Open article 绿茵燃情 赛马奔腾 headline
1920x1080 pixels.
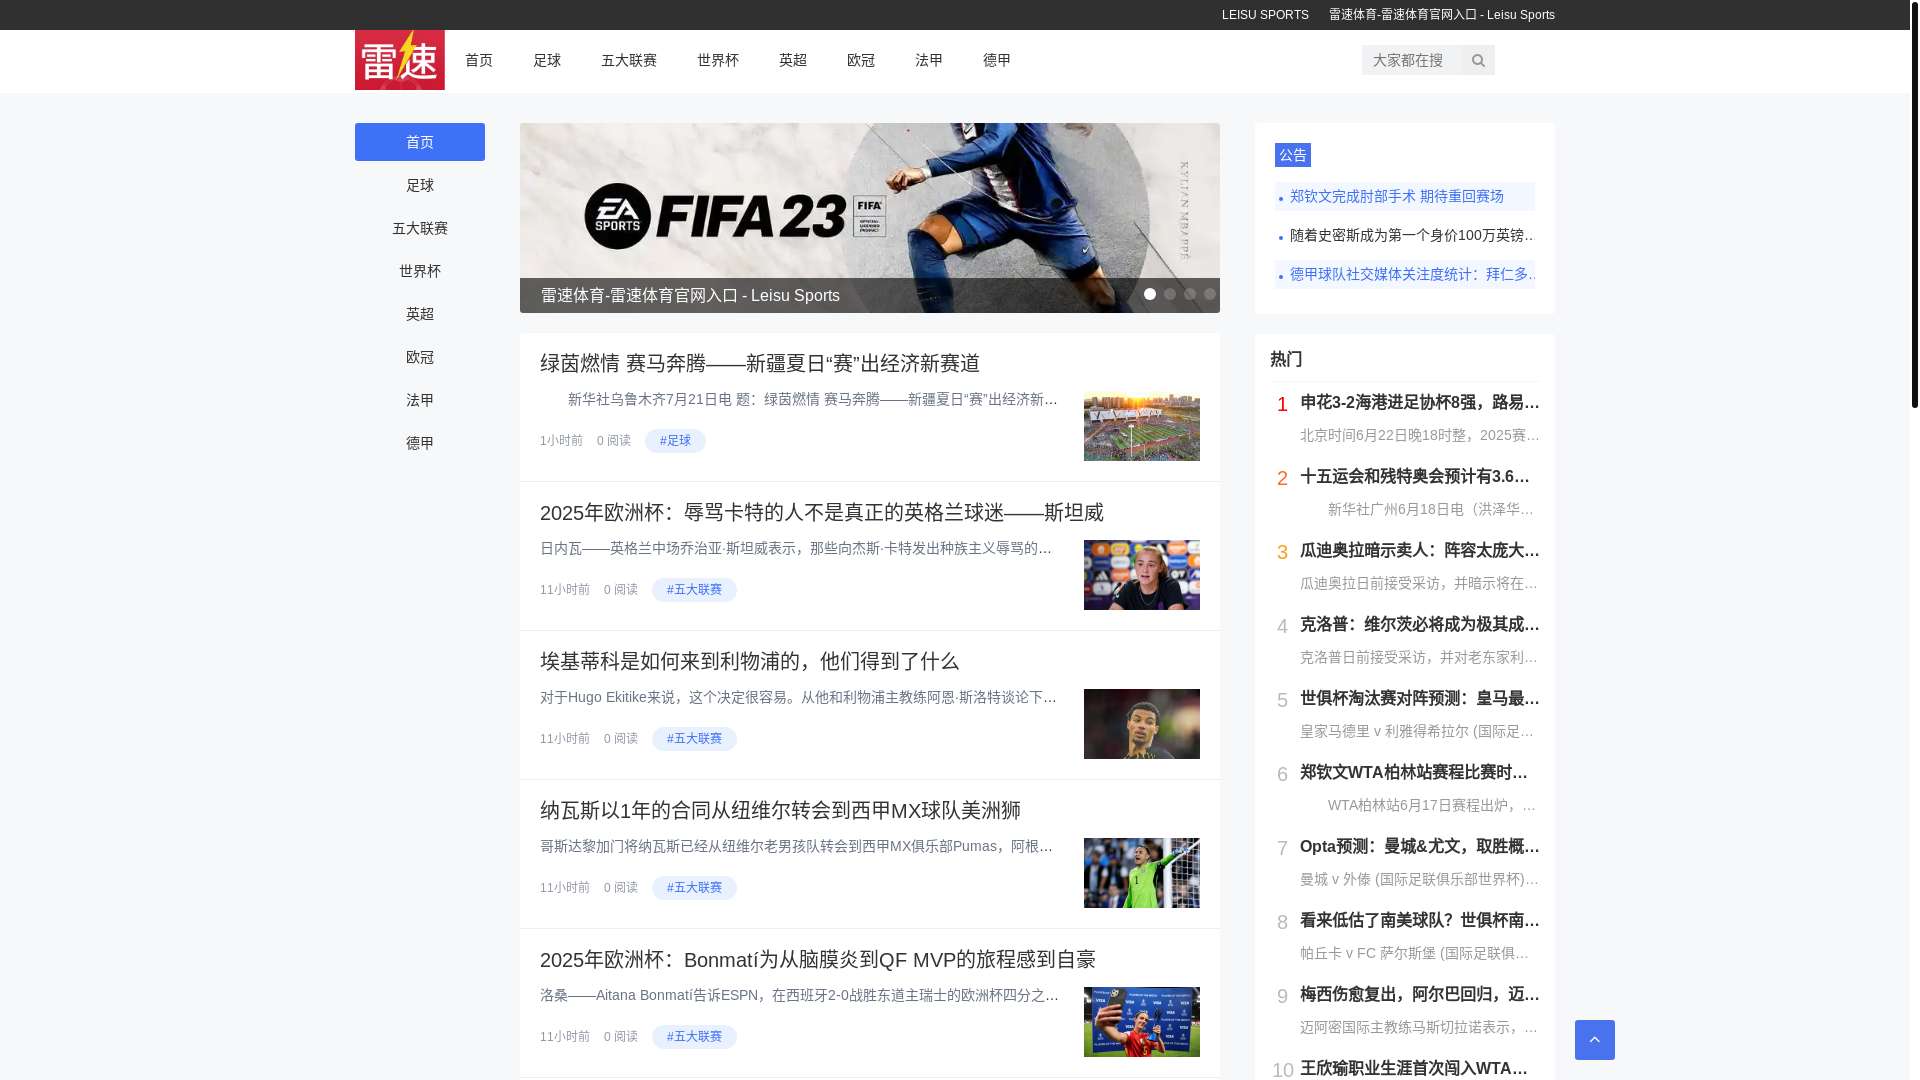point(760,363)
